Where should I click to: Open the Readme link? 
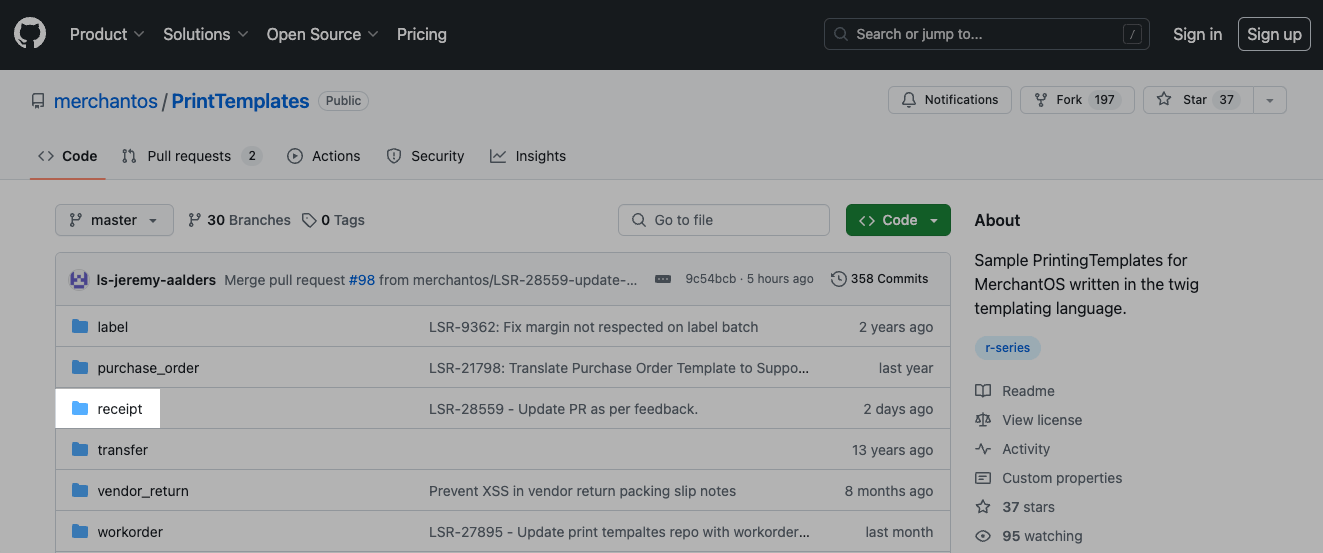point(1015,391)
